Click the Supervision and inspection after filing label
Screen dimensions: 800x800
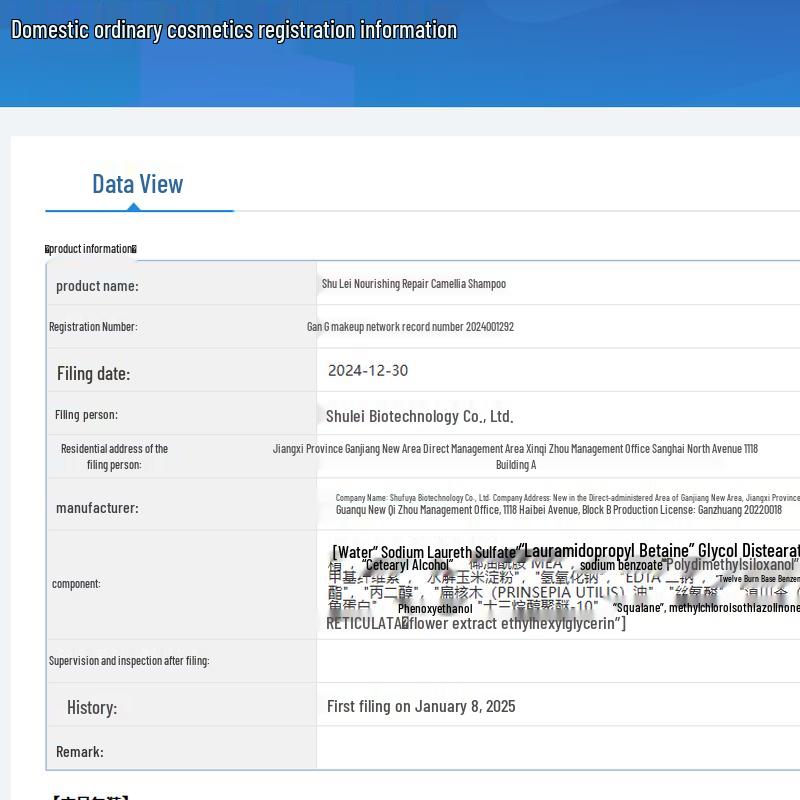(129, 661)
